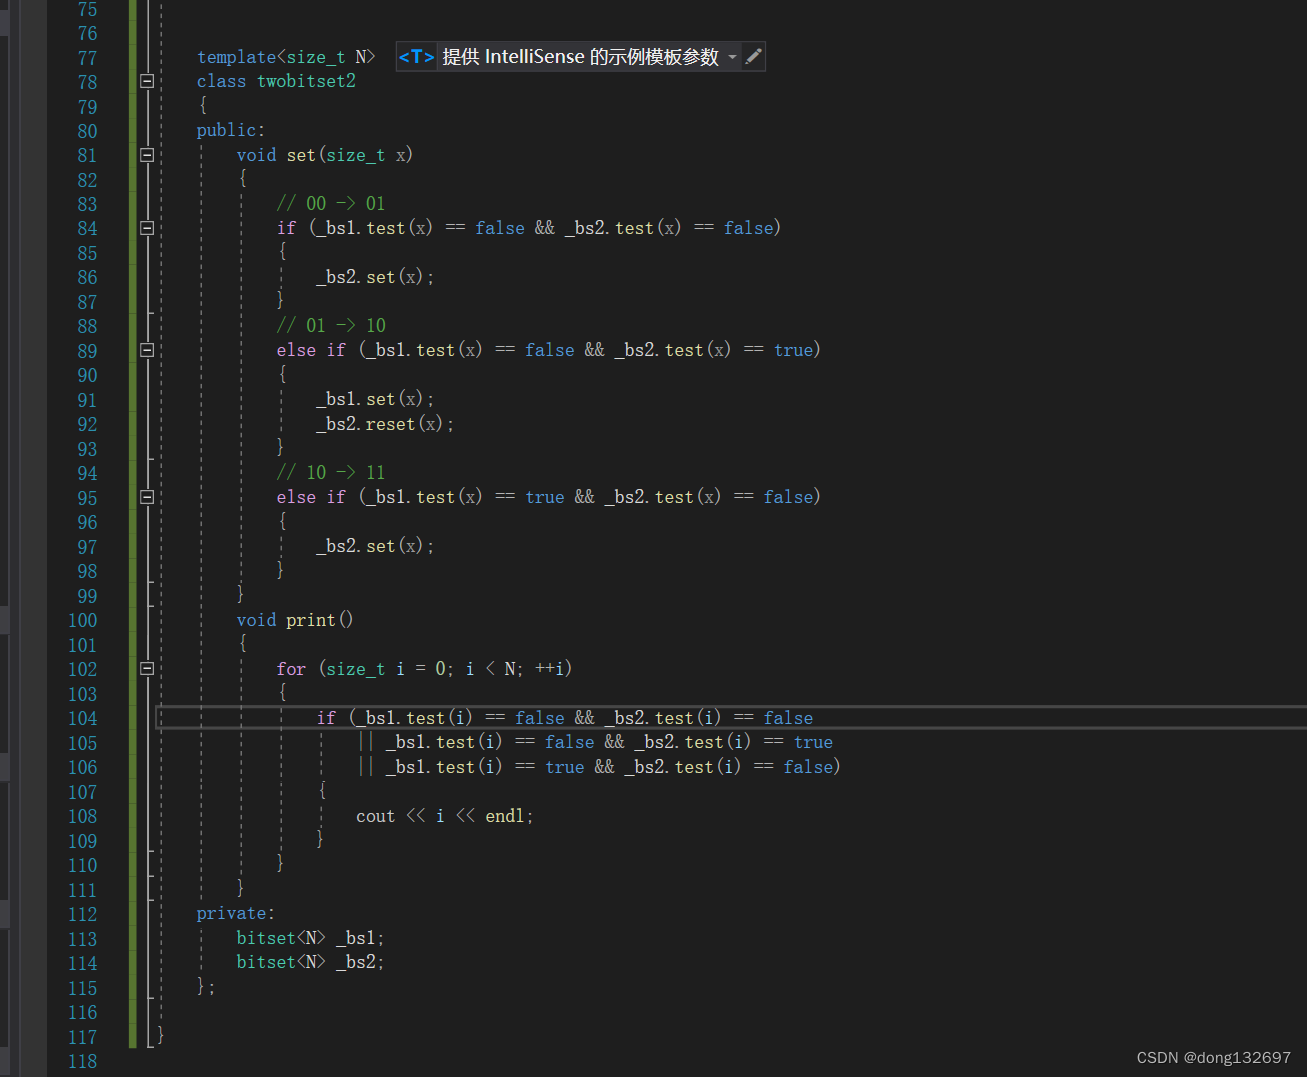Click the 'private:' access specifier

236,913
